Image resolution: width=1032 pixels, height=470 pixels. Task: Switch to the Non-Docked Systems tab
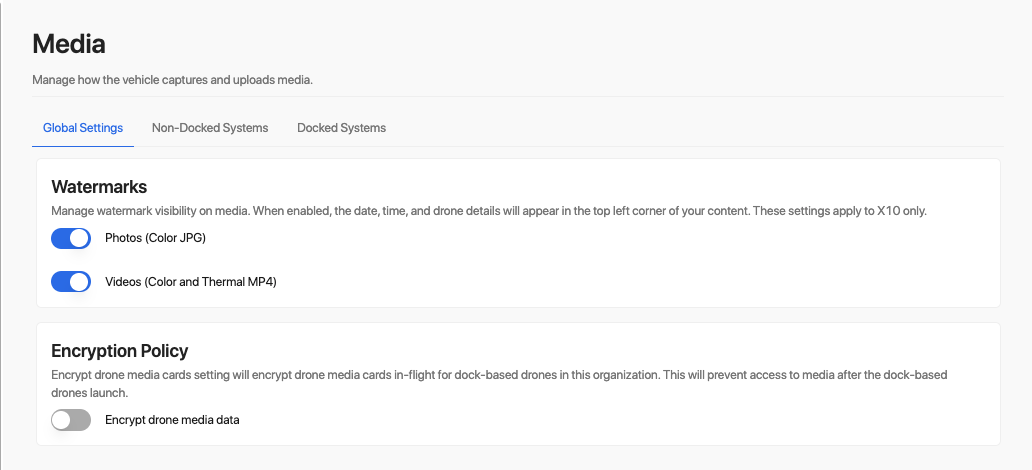point(210,128)
